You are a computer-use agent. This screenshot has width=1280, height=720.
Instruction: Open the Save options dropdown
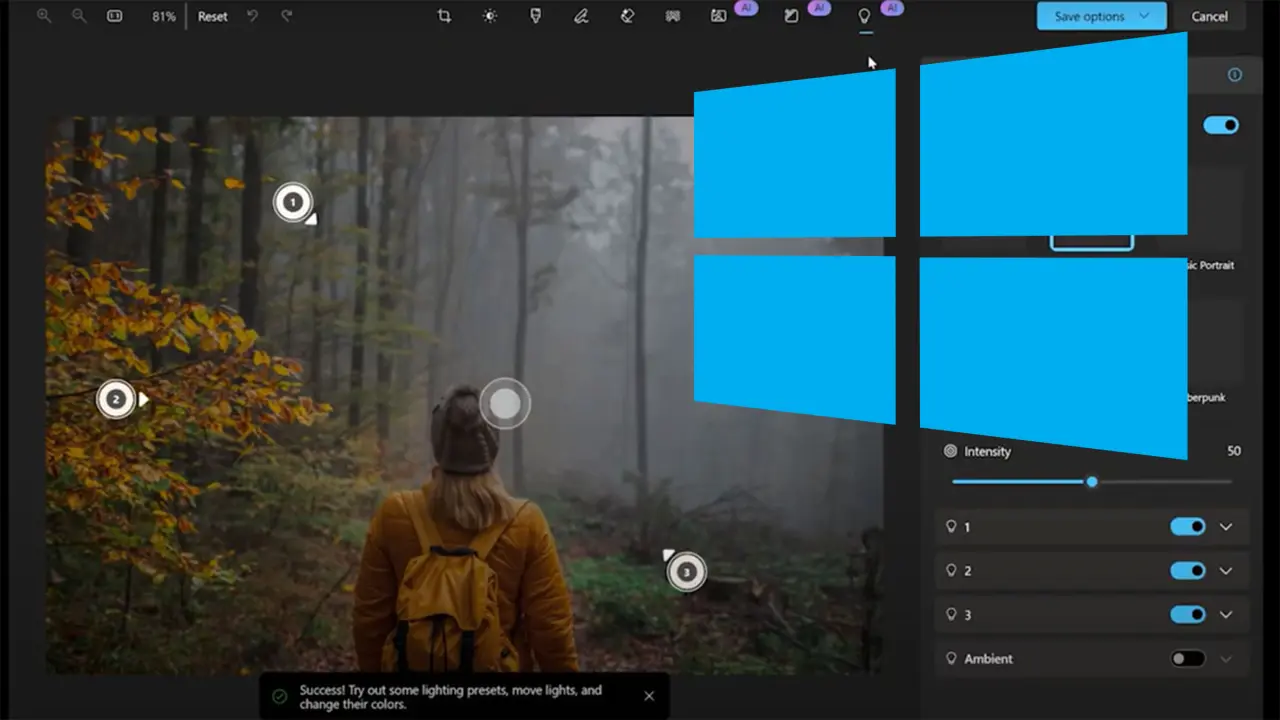(x=1101, y=16)
